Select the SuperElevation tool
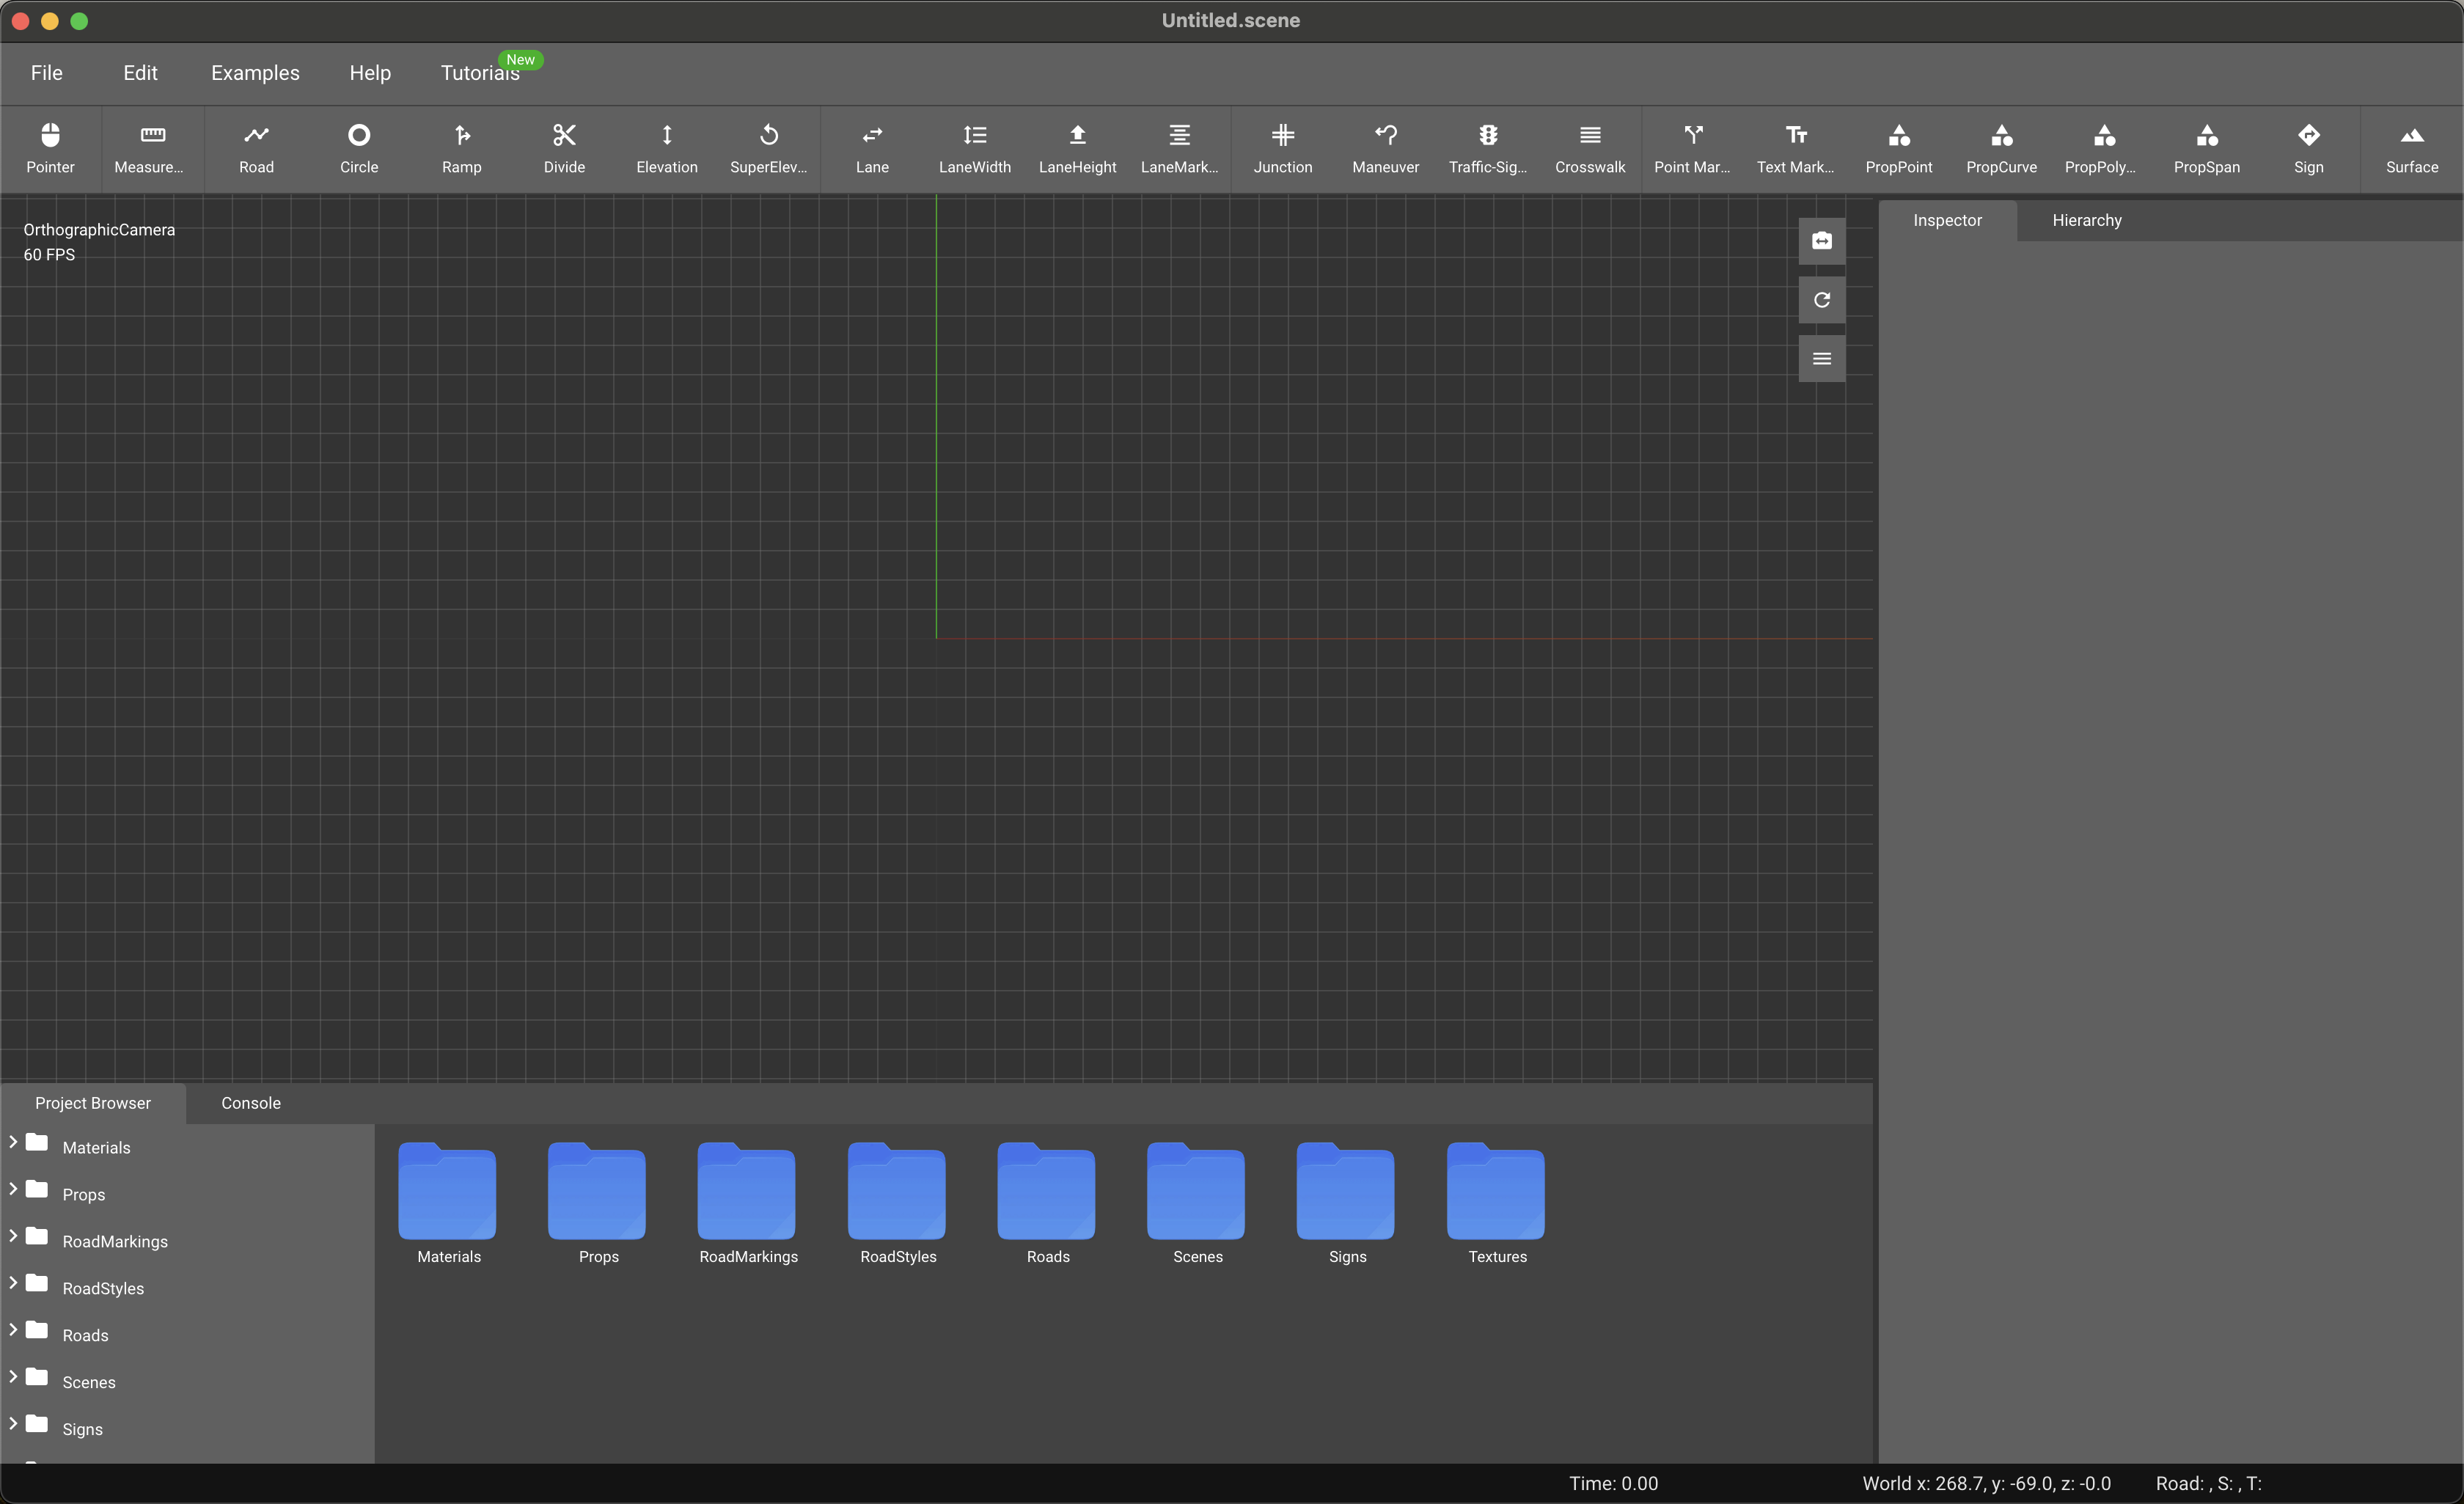Image resolution: width=2464 pixels, height=1504 pixels. pyautogui.click(x=769, y=149)
